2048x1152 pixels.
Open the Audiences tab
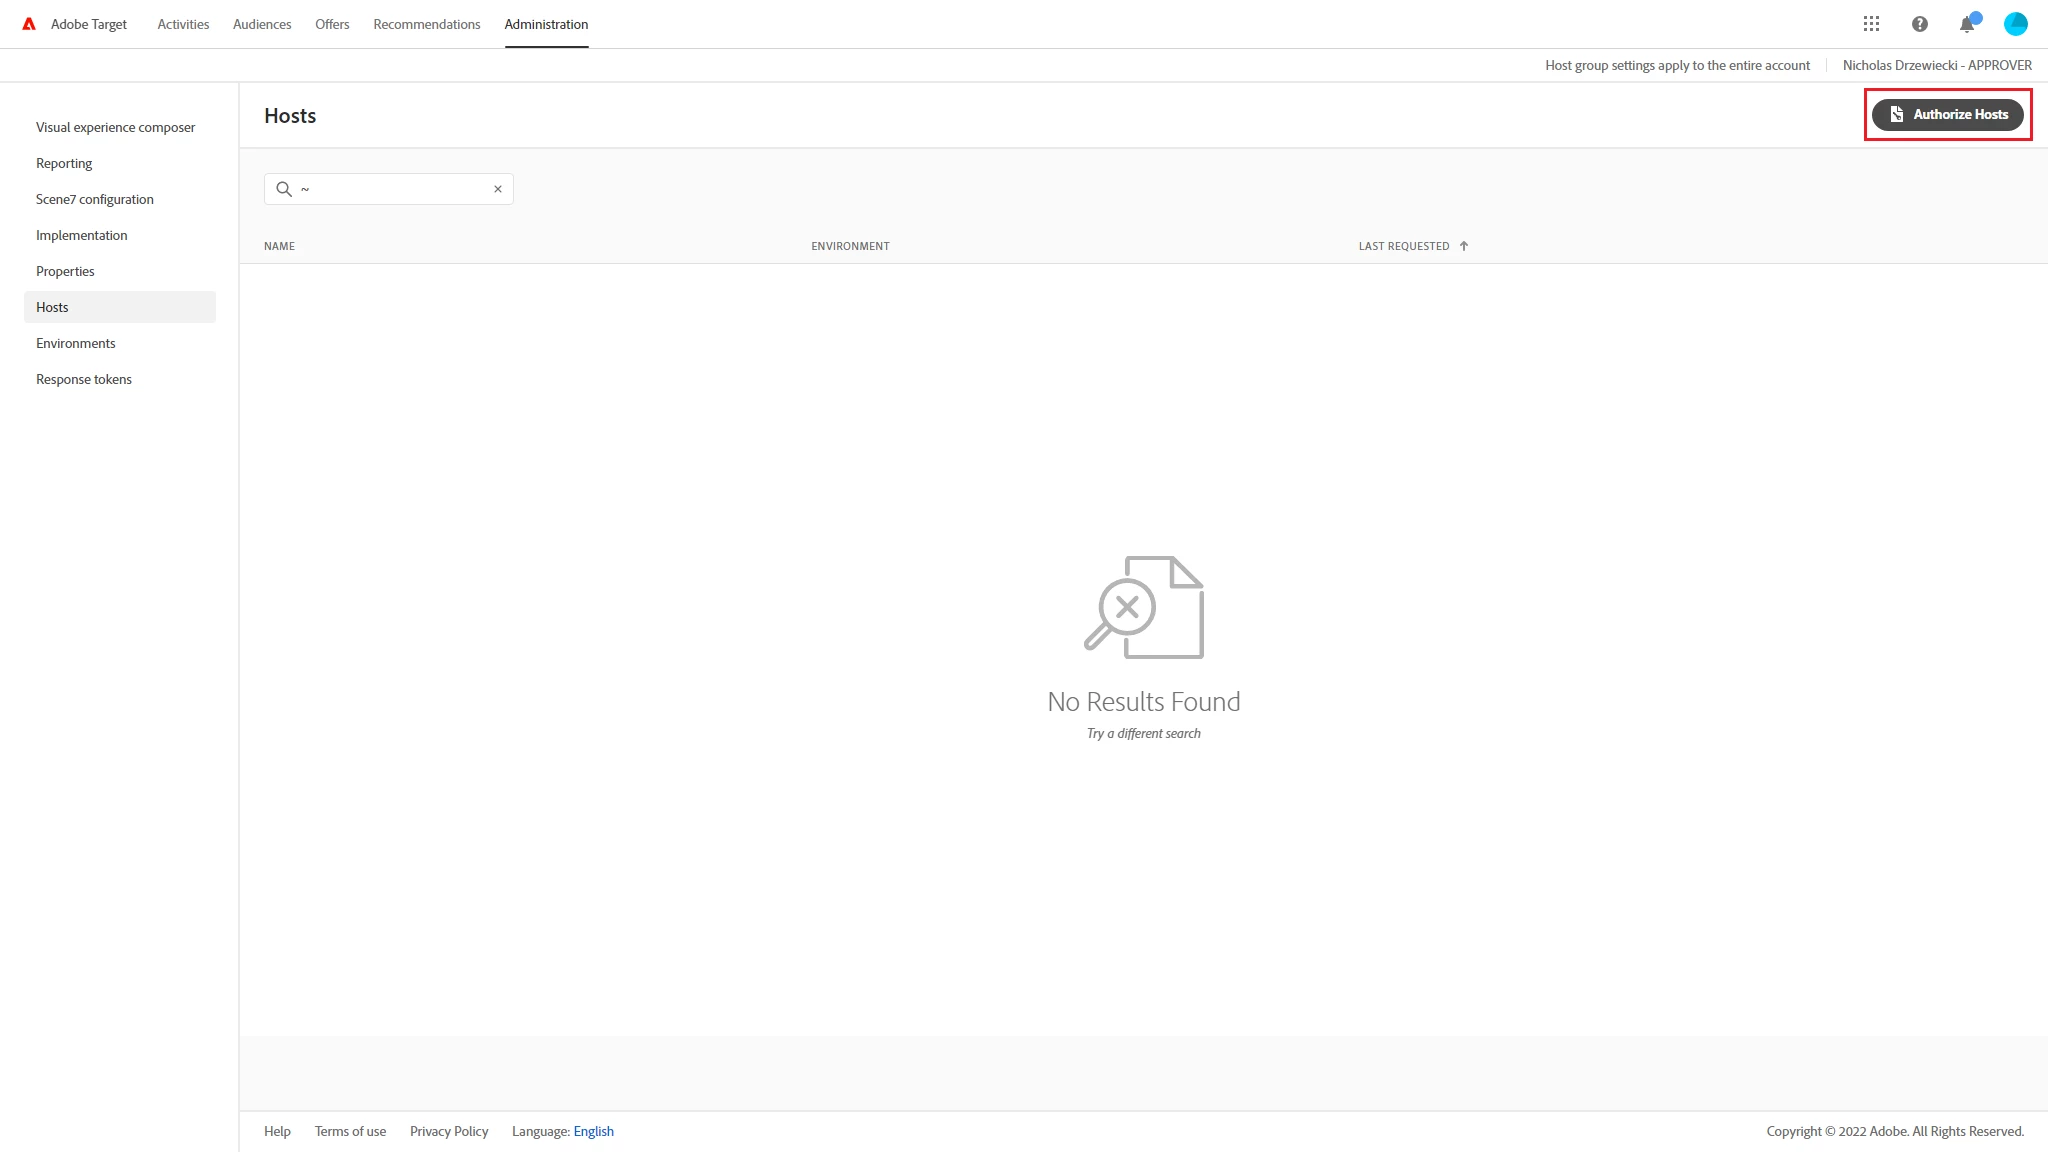point(262,24)
